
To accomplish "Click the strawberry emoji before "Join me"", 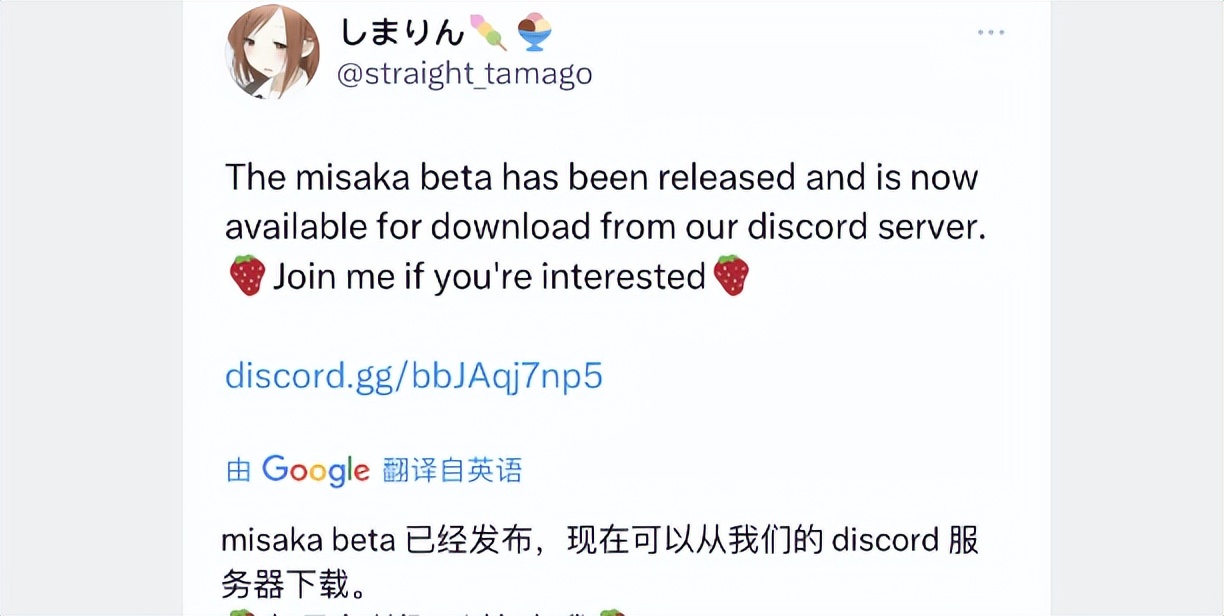I will [x=247, y=276].
